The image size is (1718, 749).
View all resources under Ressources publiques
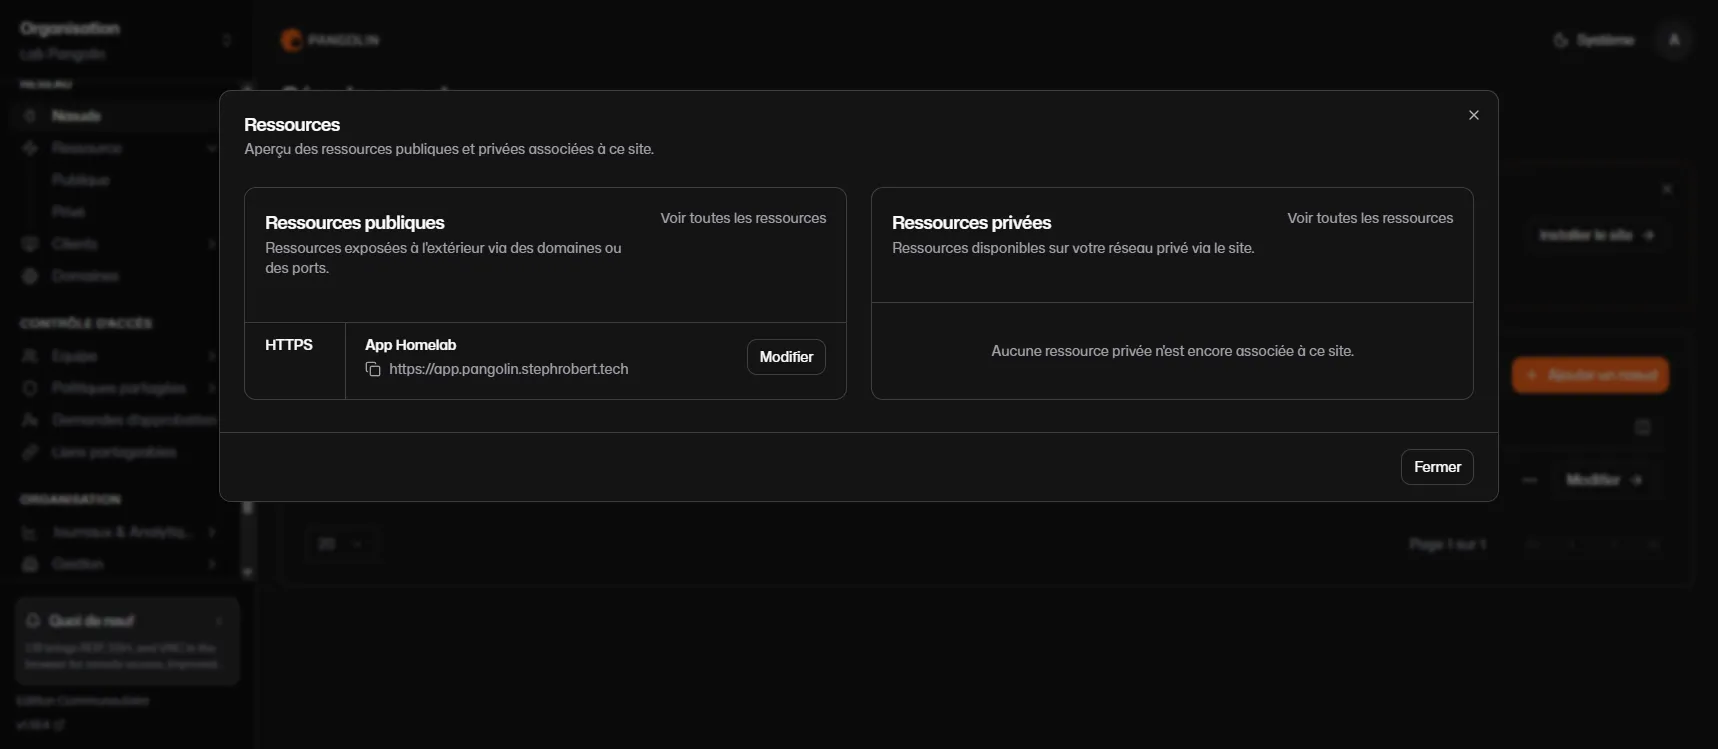(743, 218)
